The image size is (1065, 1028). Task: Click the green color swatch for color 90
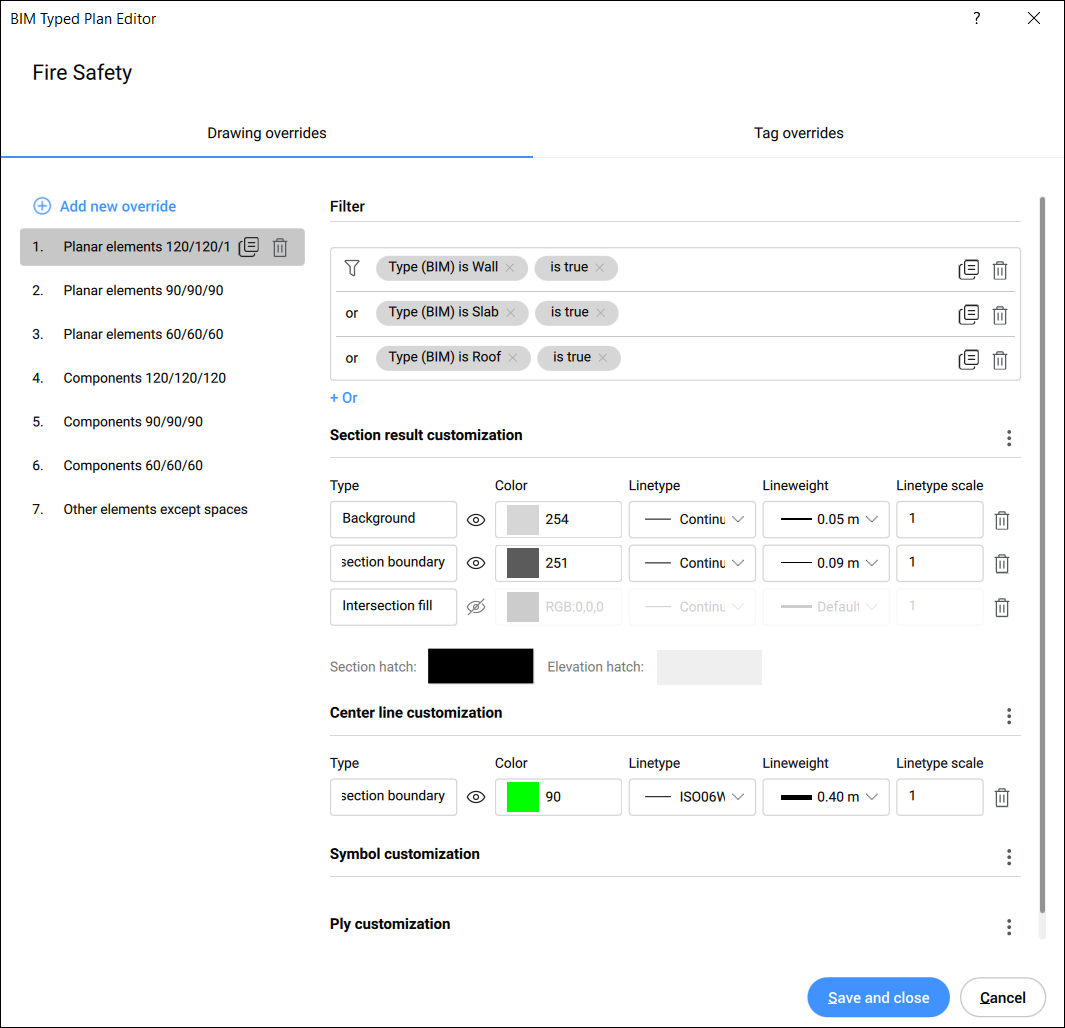pos(522,797)
